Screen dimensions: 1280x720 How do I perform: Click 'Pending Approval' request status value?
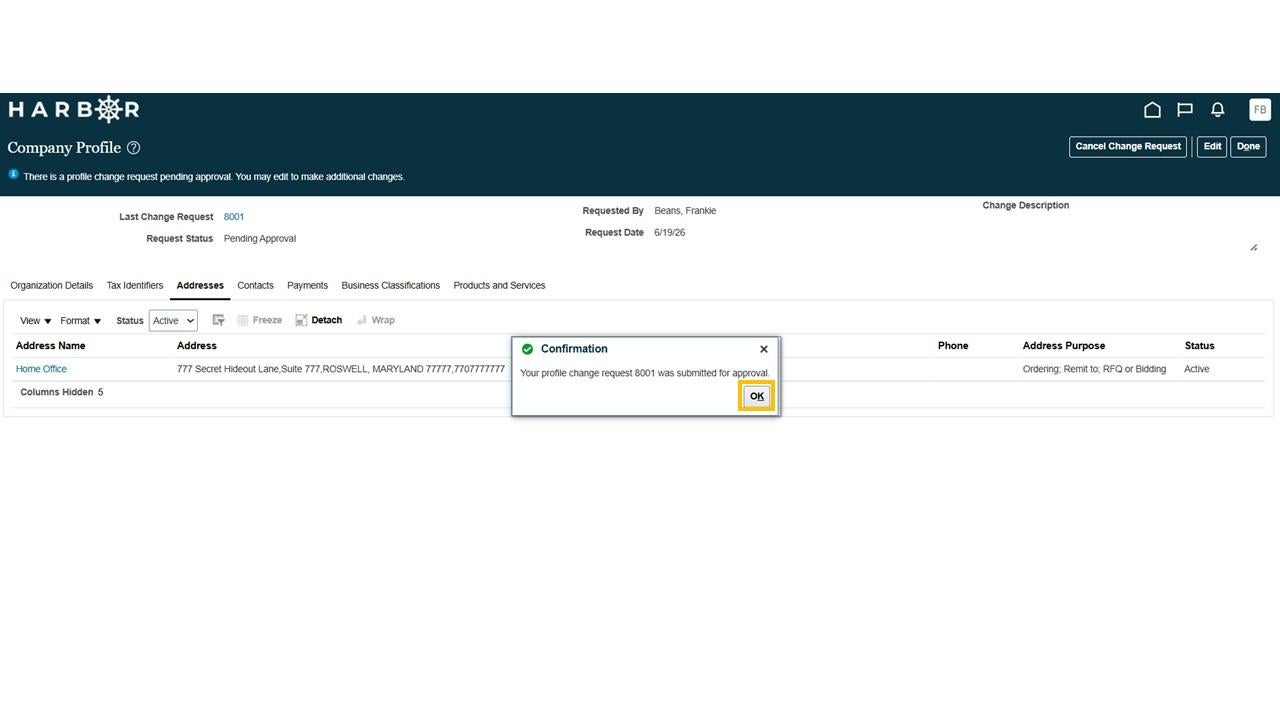pos(260,239)
